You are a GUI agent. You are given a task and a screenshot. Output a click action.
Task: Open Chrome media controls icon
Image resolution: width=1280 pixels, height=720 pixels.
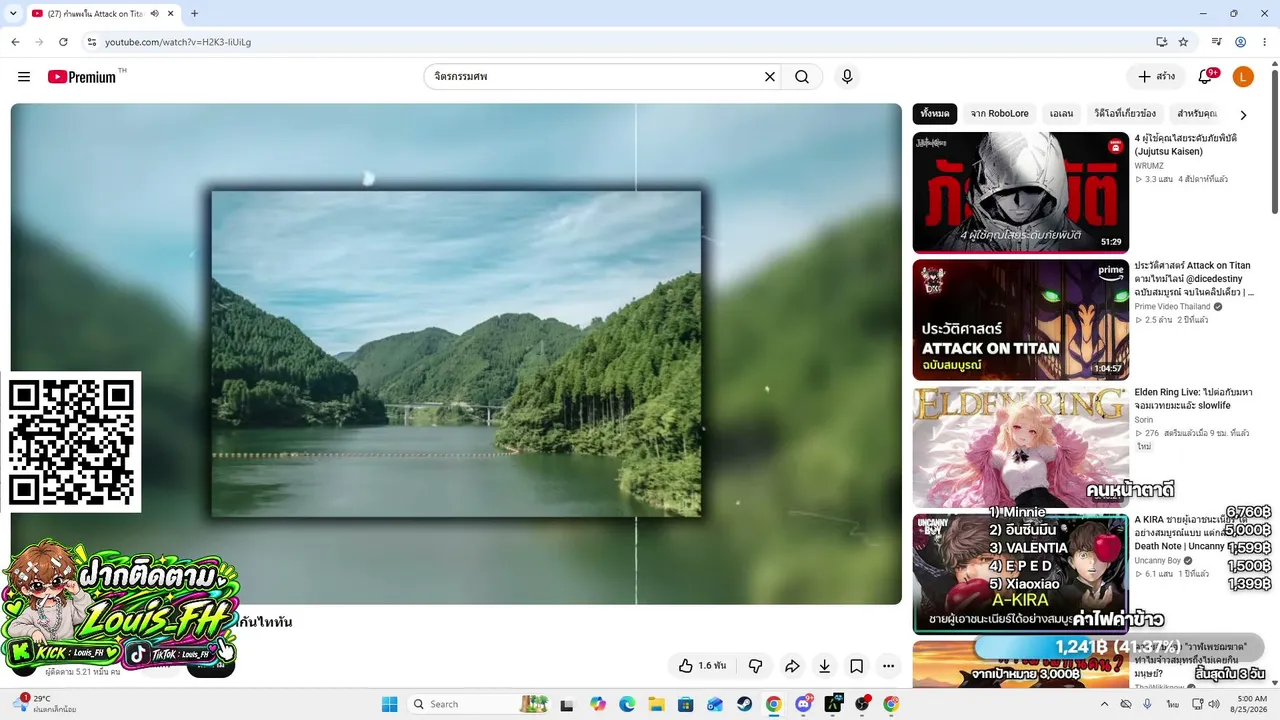click(x=1216, y=42)
